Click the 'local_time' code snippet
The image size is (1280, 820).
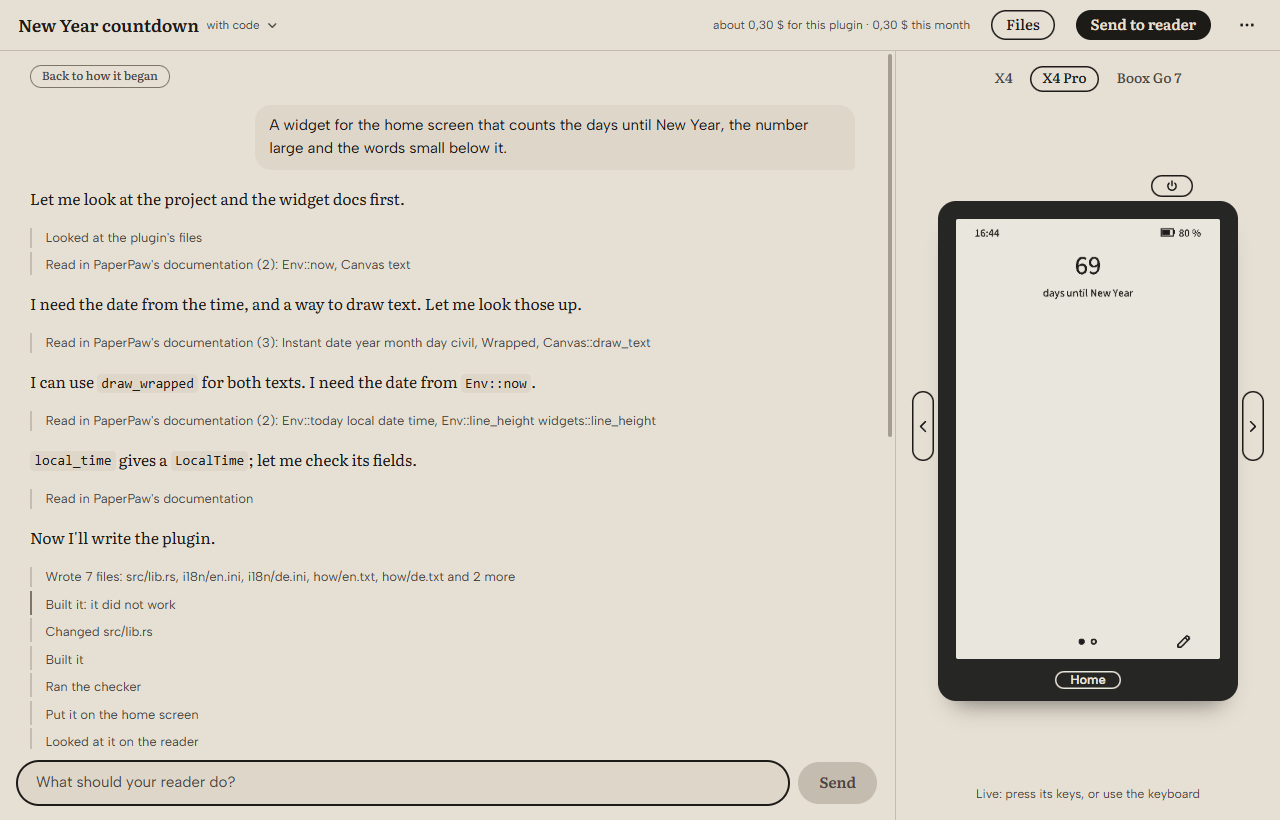click(x=72, y=461)
